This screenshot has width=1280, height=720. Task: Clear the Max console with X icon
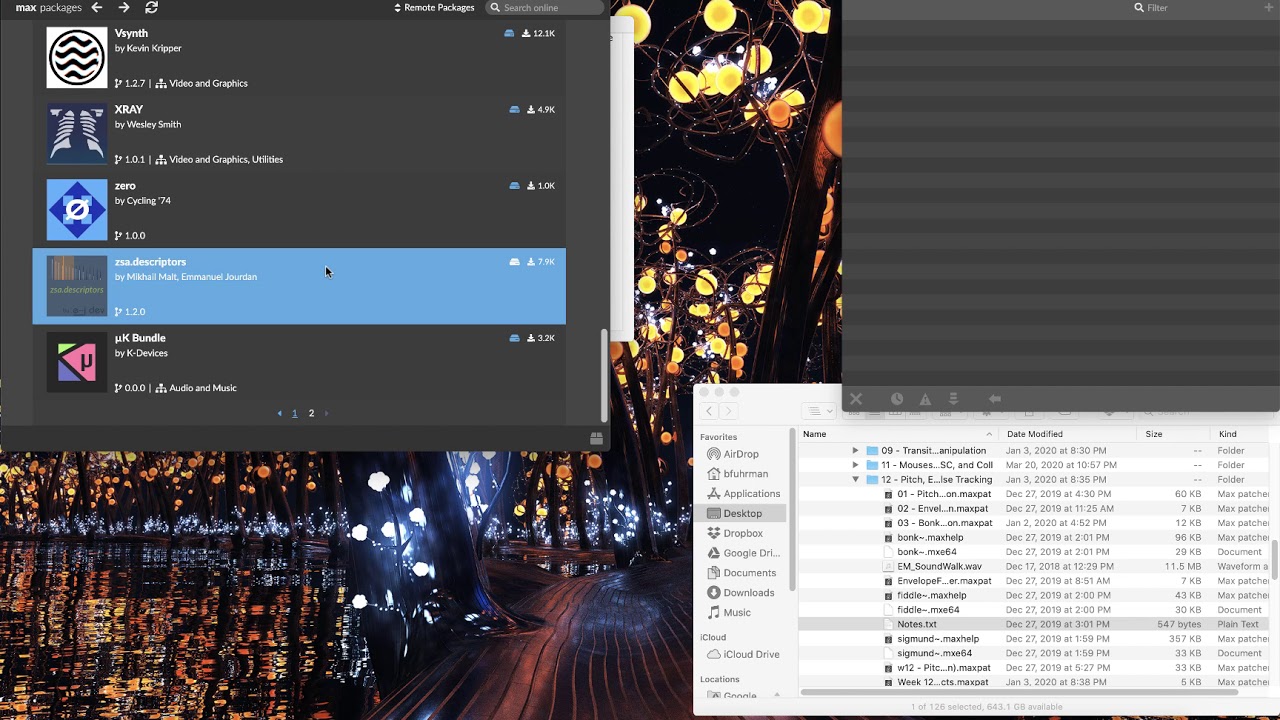[856, 399]
